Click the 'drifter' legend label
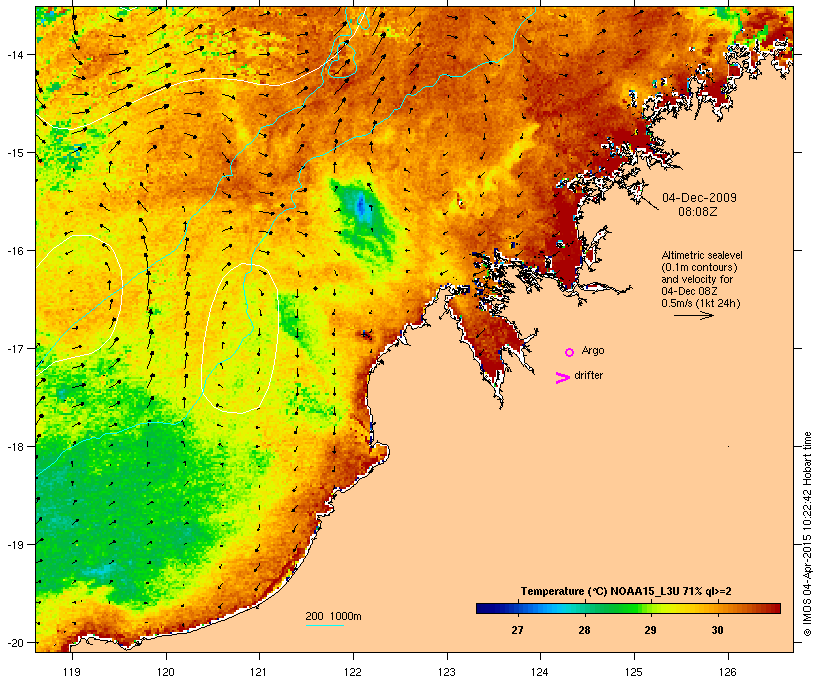Viewport: 820px width, 680px height. tap(588, 375)
